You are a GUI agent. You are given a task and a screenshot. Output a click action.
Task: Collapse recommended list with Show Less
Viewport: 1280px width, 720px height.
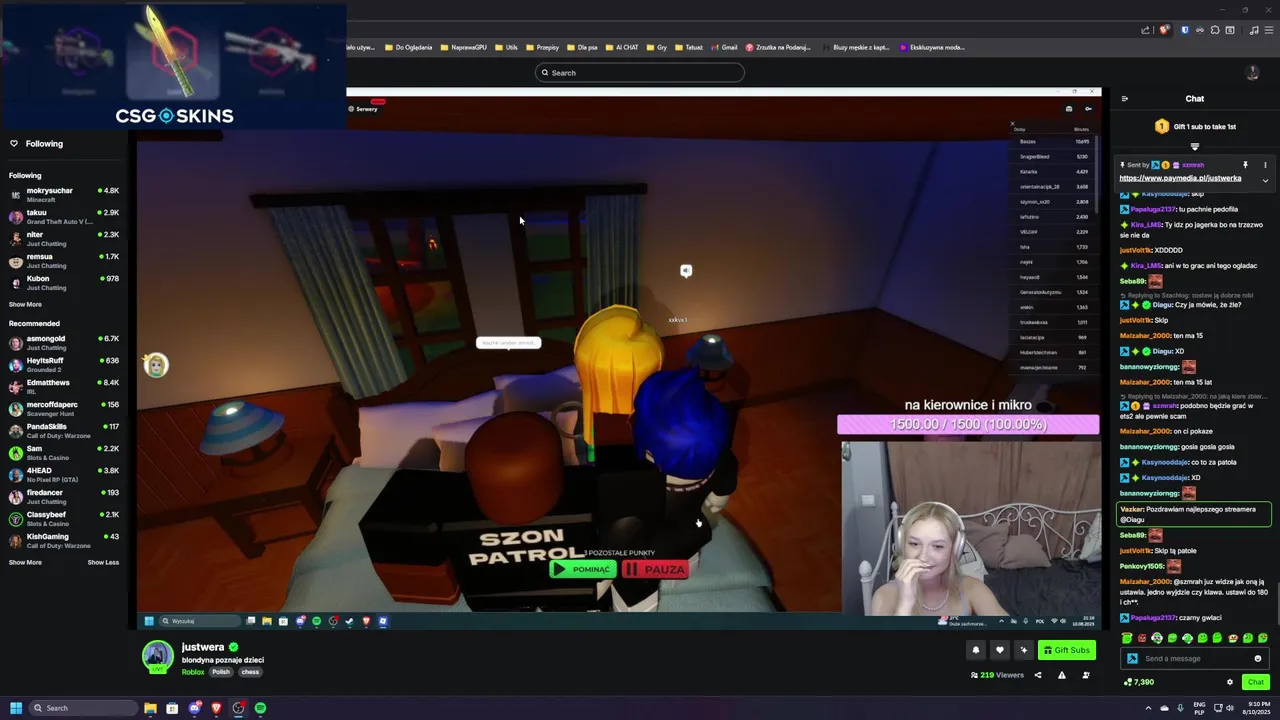point(103,562)
